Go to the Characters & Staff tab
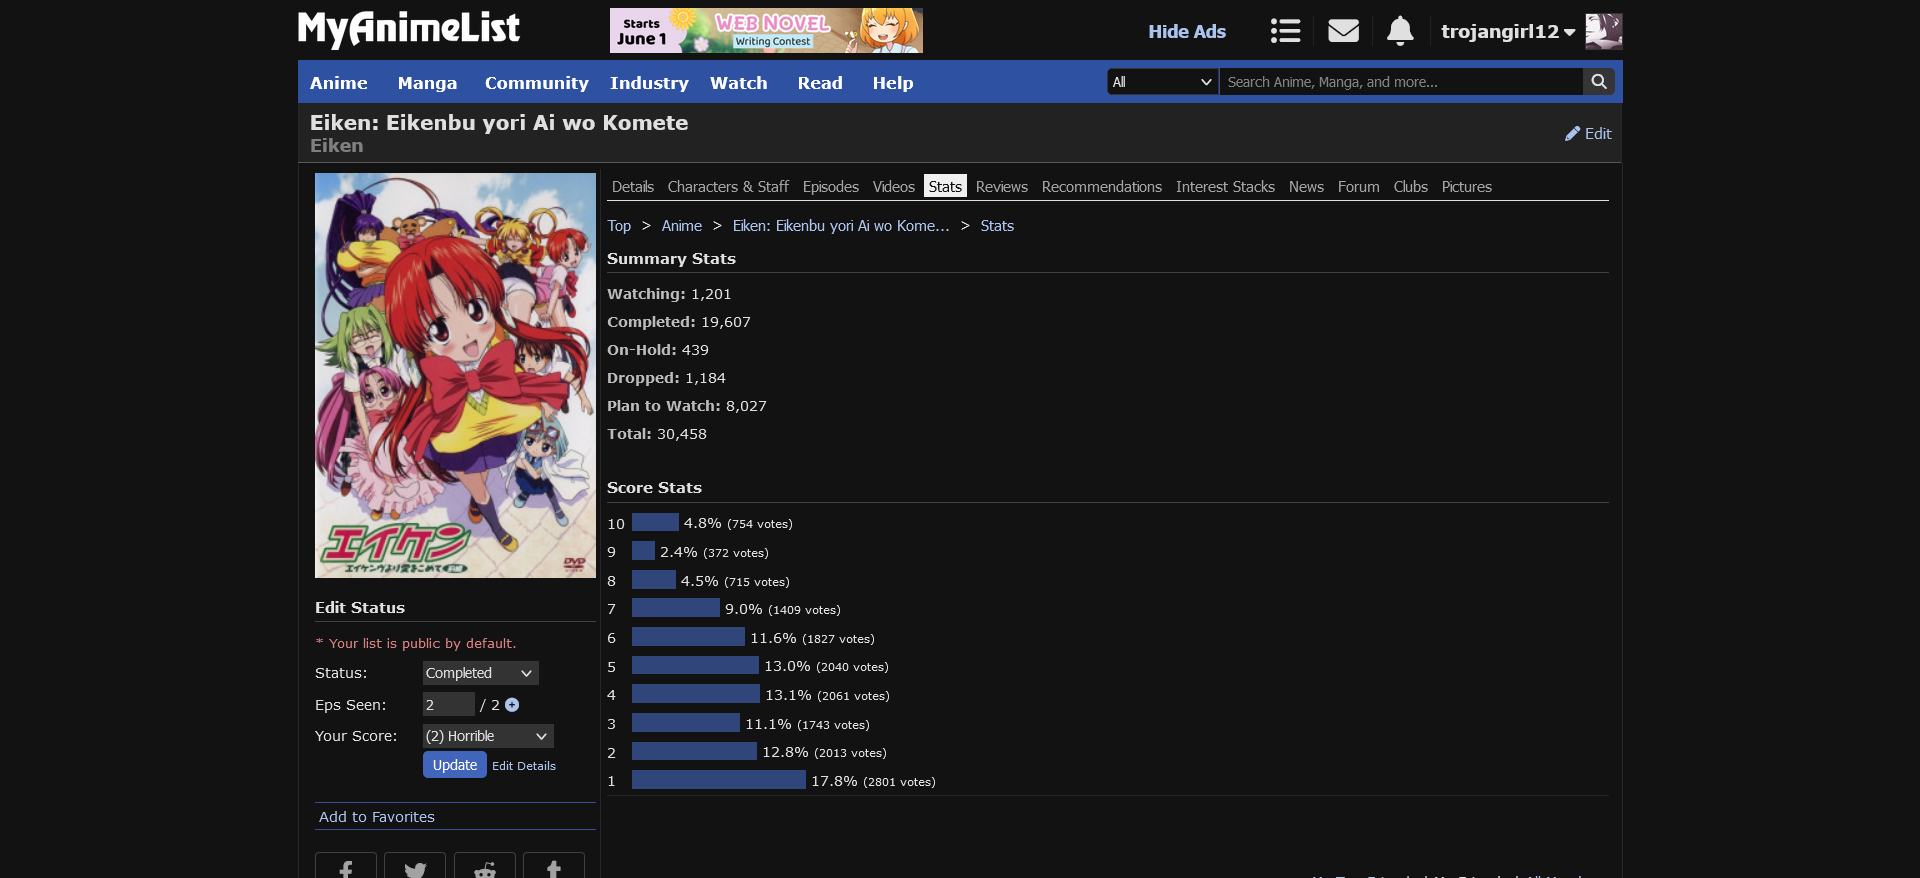The height and width of the screenshot is (878, 1920). [x=728, y=187]
